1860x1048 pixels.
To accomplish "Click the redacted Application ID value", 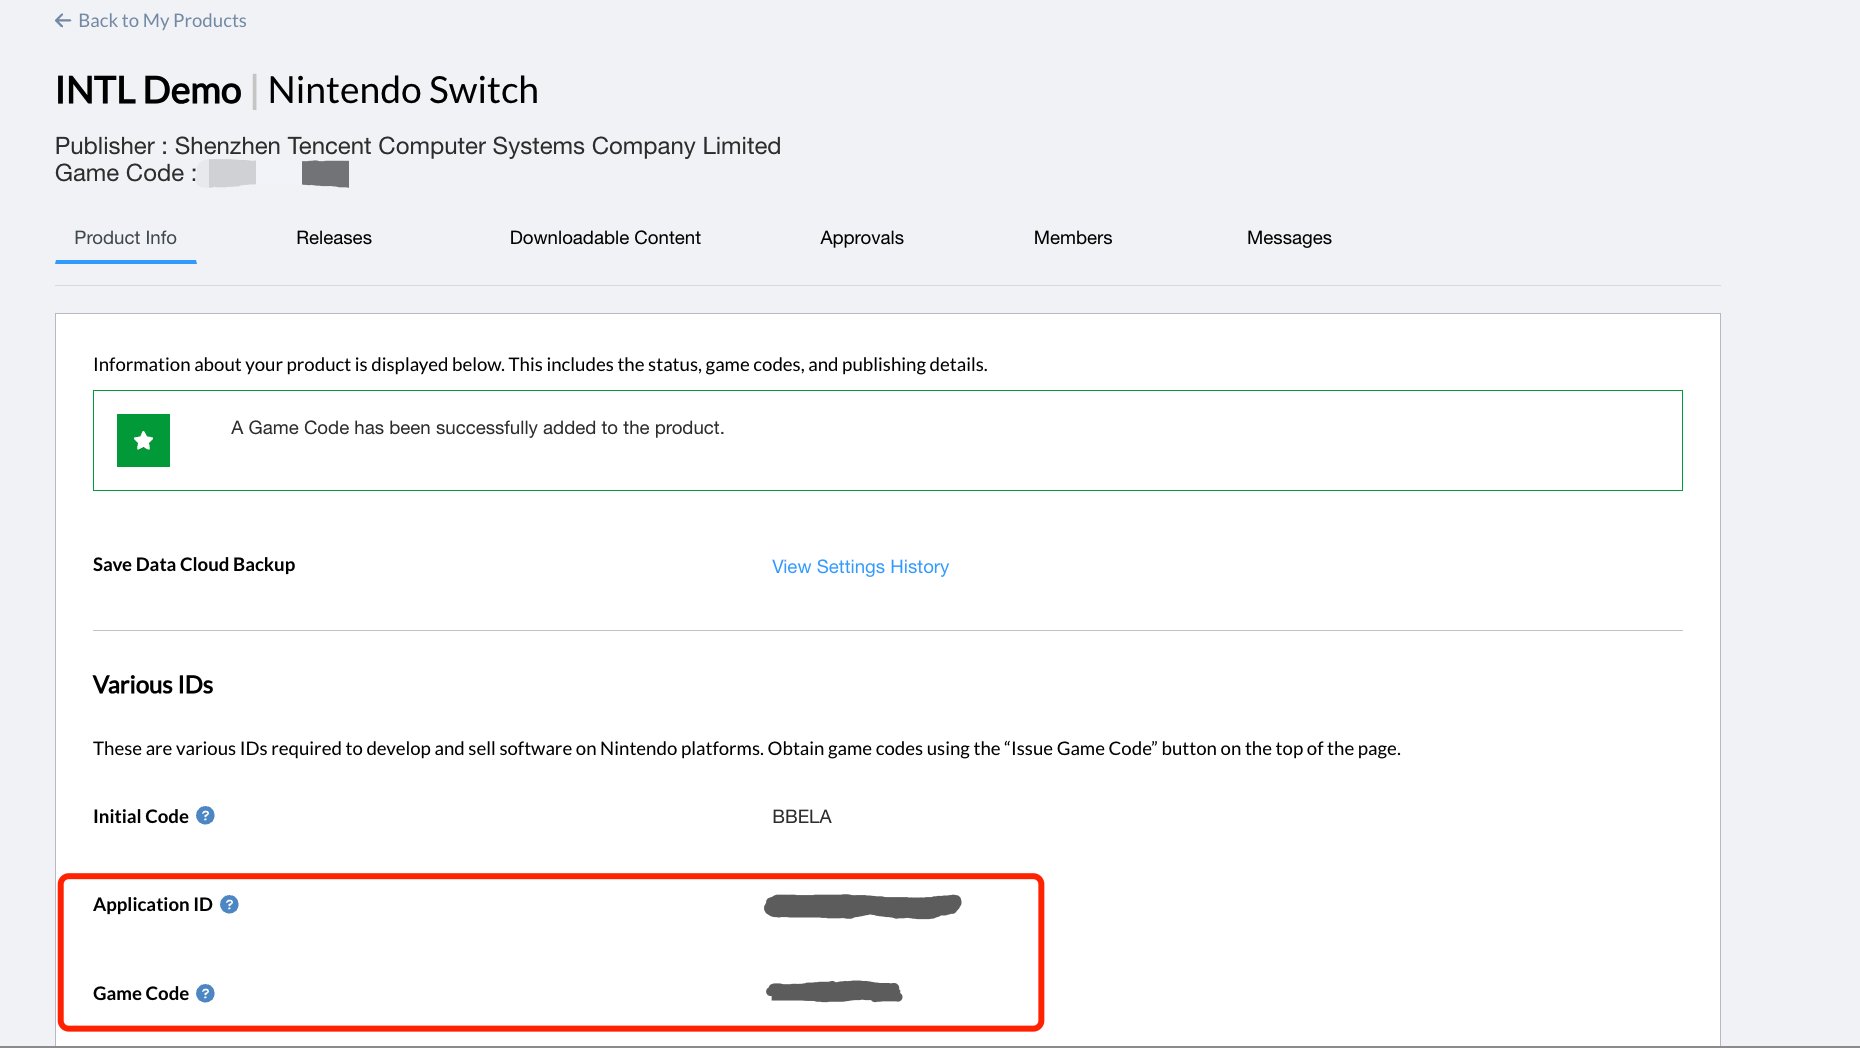I will point(862,906).
